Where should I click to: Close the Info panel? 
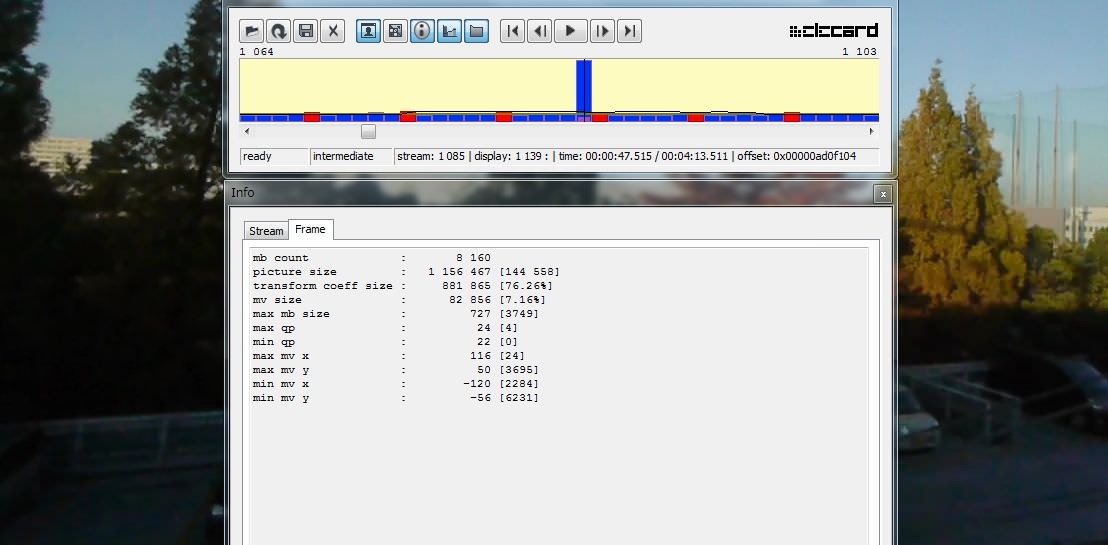click(881, 193)
